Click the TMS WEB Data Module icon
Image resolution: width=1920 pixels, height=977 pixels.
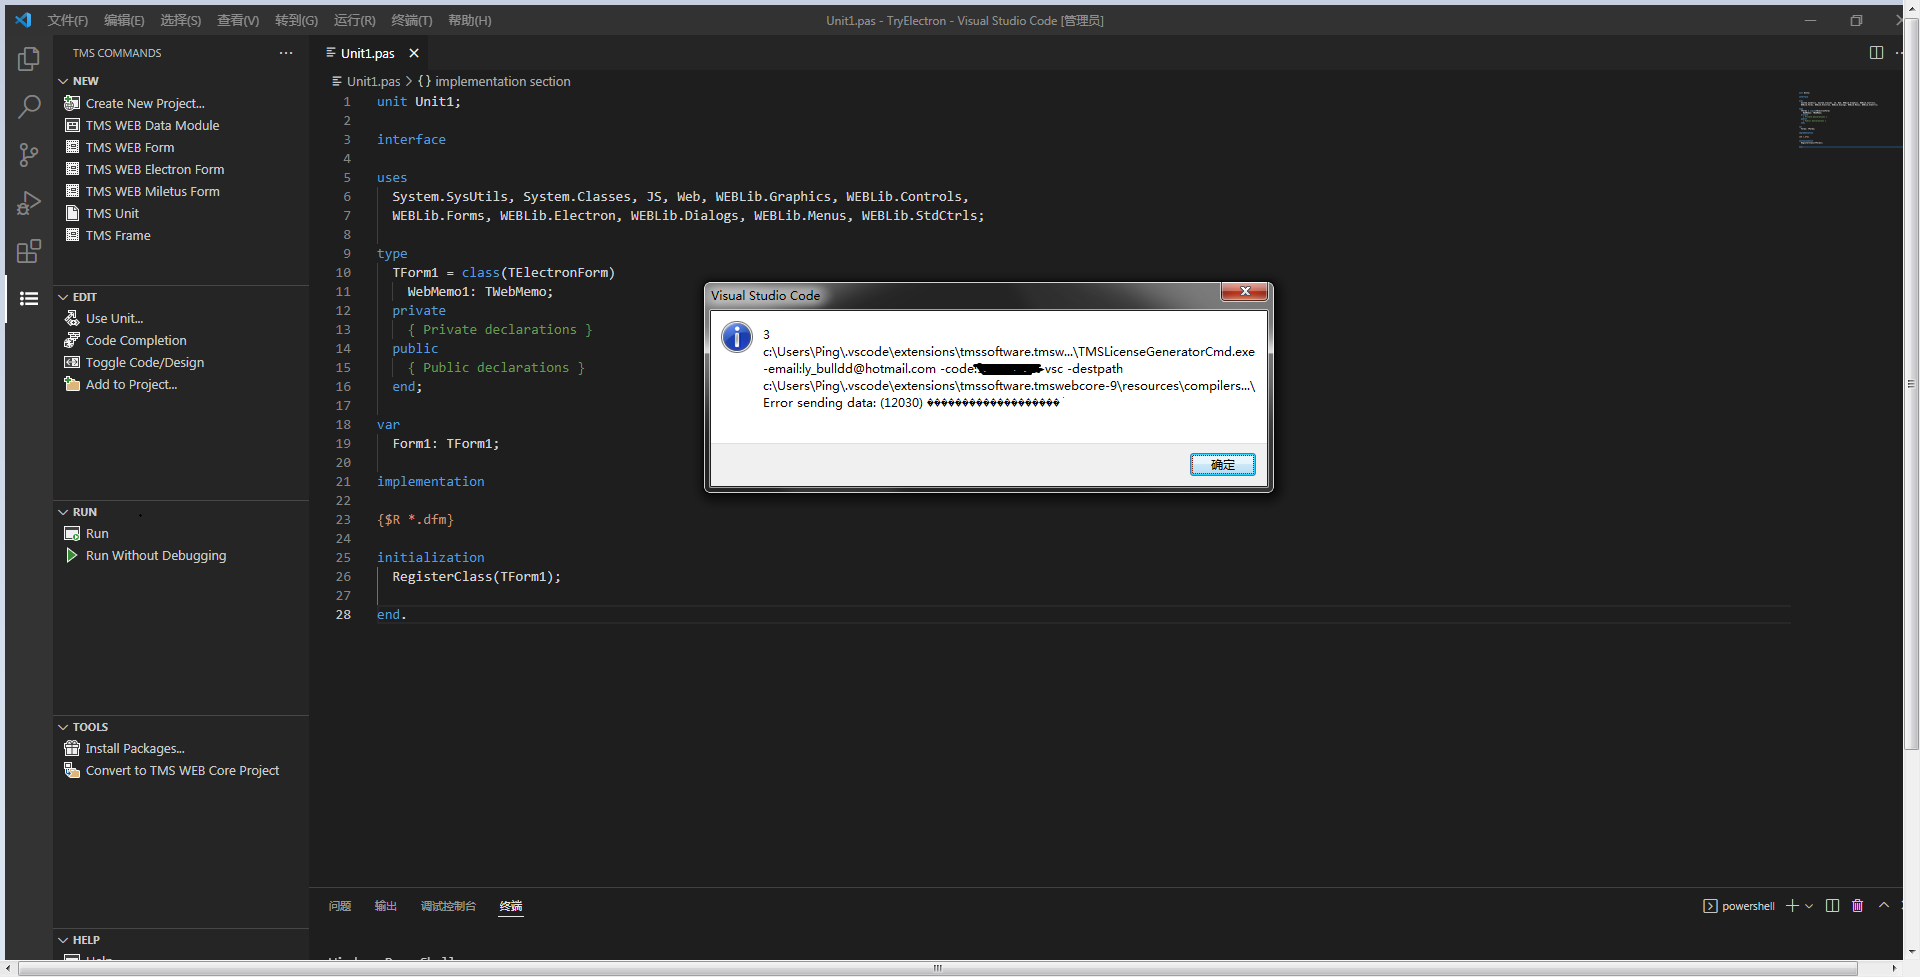coord(72,125)
